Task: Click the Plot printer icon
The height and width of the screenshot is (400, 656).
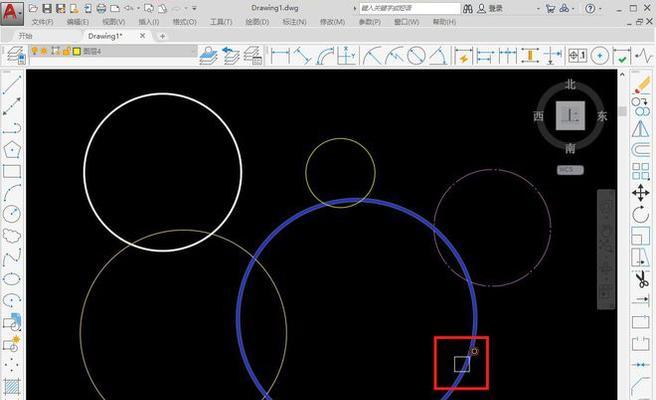Action: click(x=101, y=8)
